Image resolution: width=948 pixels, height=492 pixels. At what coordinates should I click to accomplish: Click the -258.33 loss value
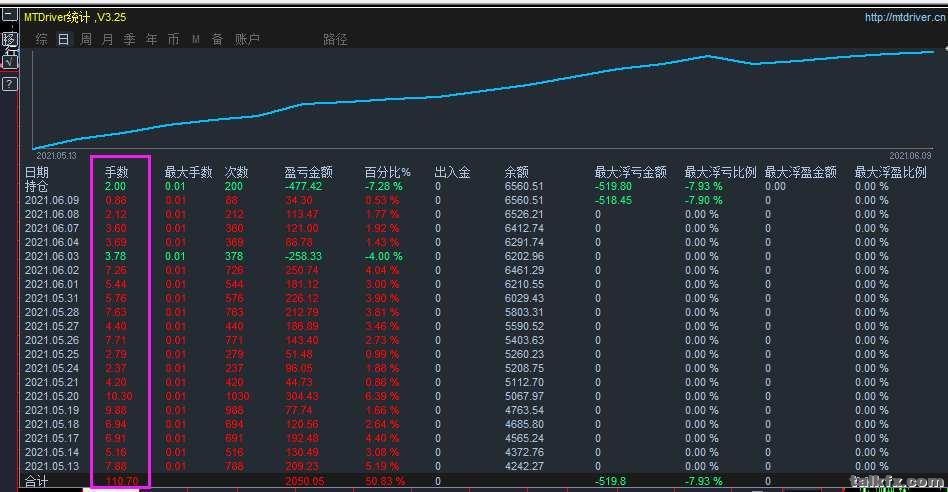pyautogui.click(x=304, y=256)
